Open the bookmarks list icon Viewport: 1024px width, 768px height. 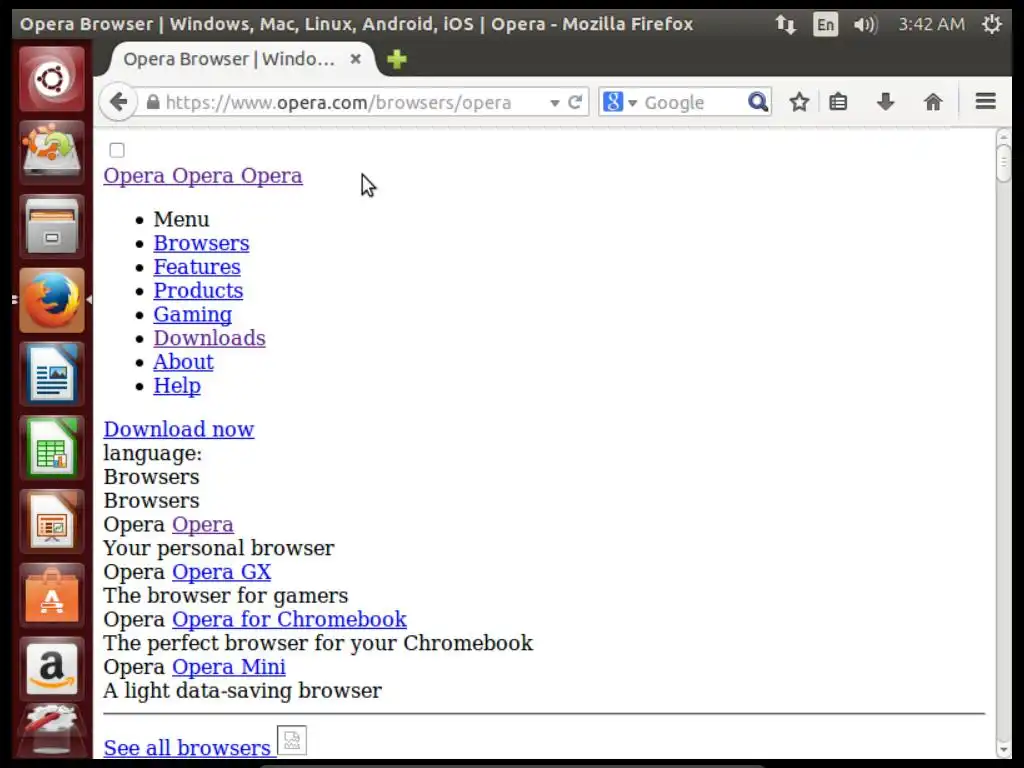pyautogui.click(x=839, y=102)
